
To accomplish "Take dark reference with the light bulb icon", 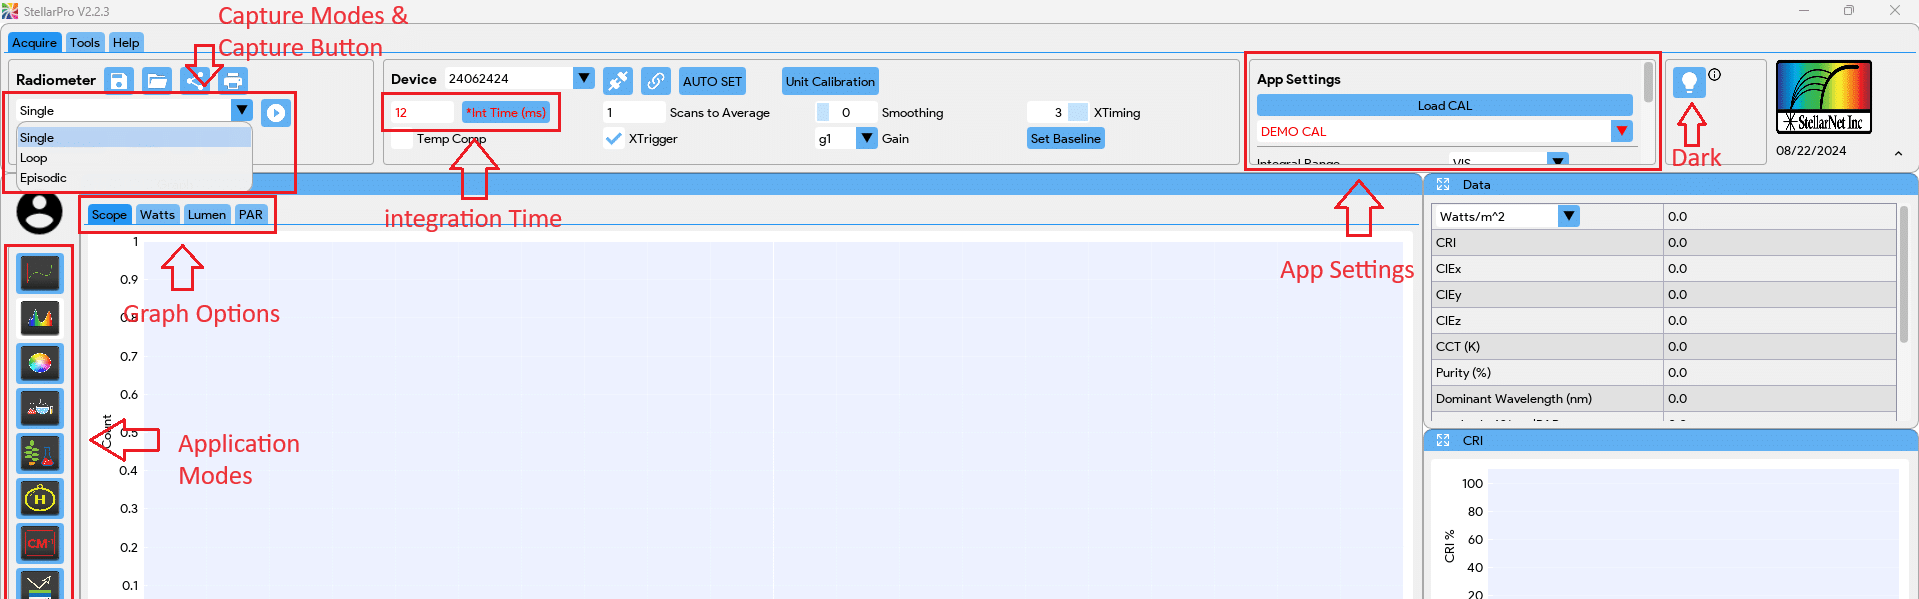I will pos(1689,82).
